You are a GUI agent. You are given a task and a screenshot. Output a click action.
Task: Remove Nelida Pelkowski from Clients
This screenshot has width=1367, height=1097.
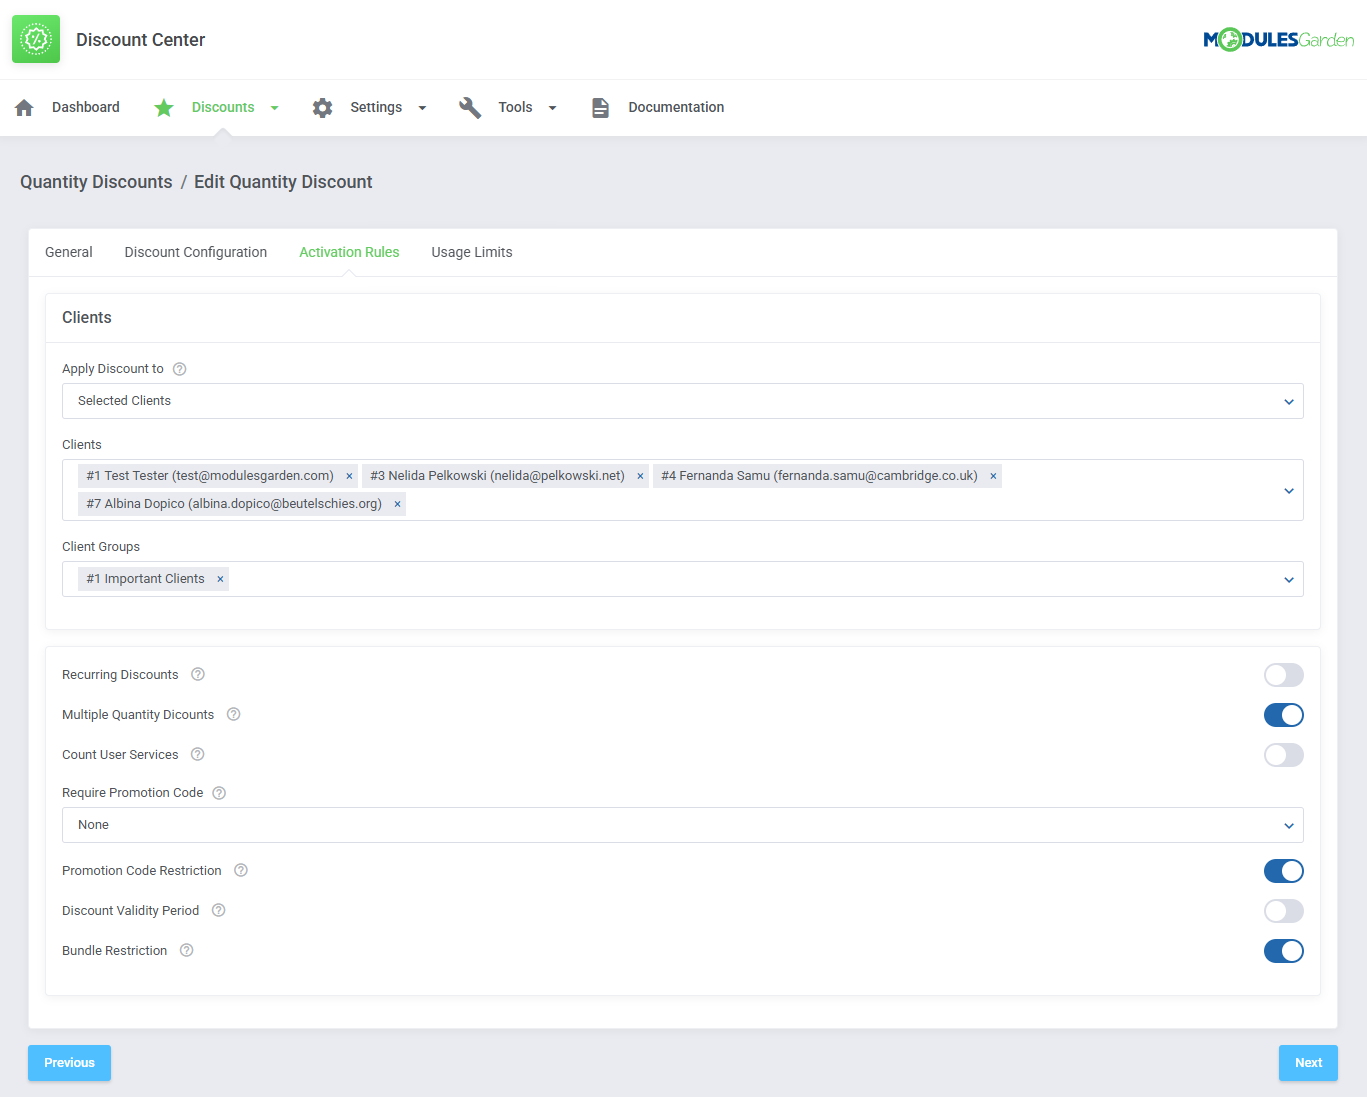point(640,476)
